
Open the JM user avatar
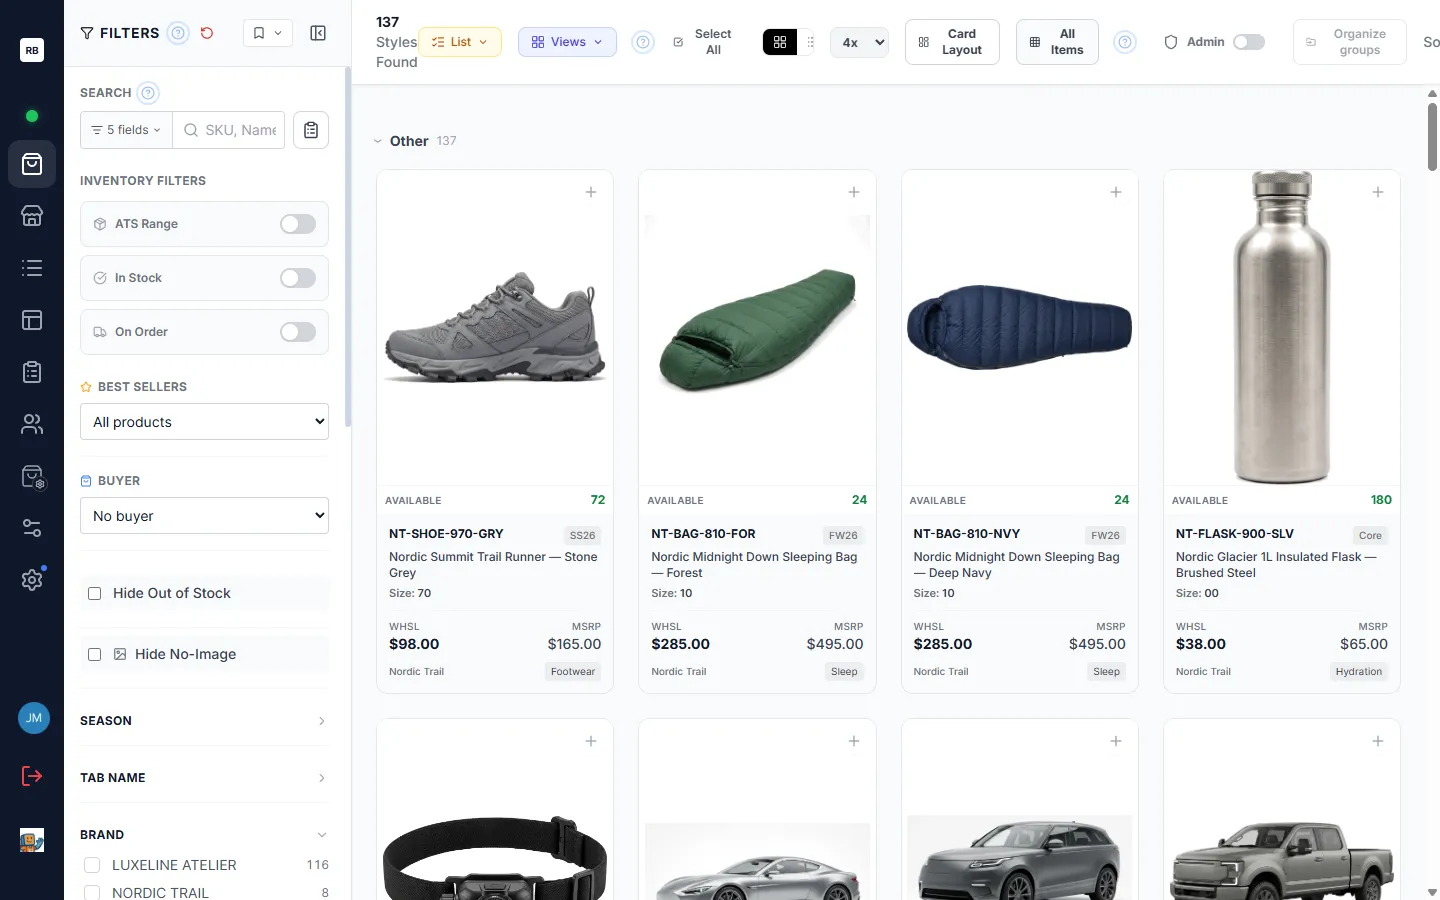coord(34,718)
